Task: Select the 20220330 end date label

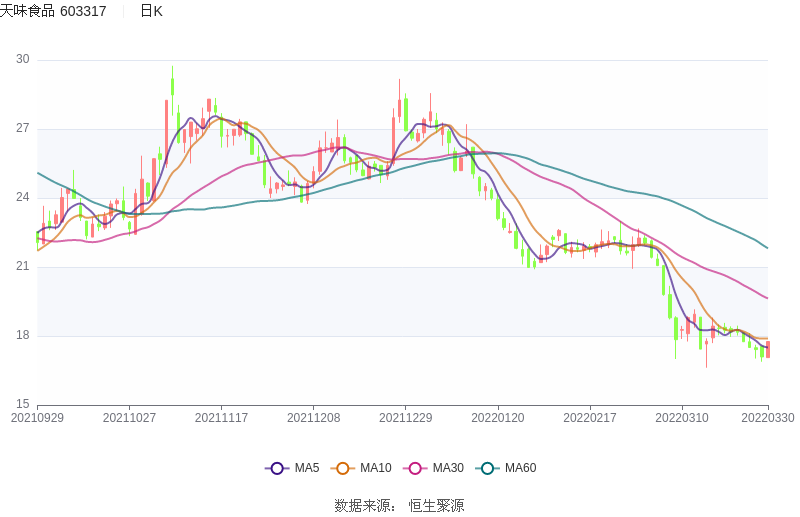Action: pos(768,418)
